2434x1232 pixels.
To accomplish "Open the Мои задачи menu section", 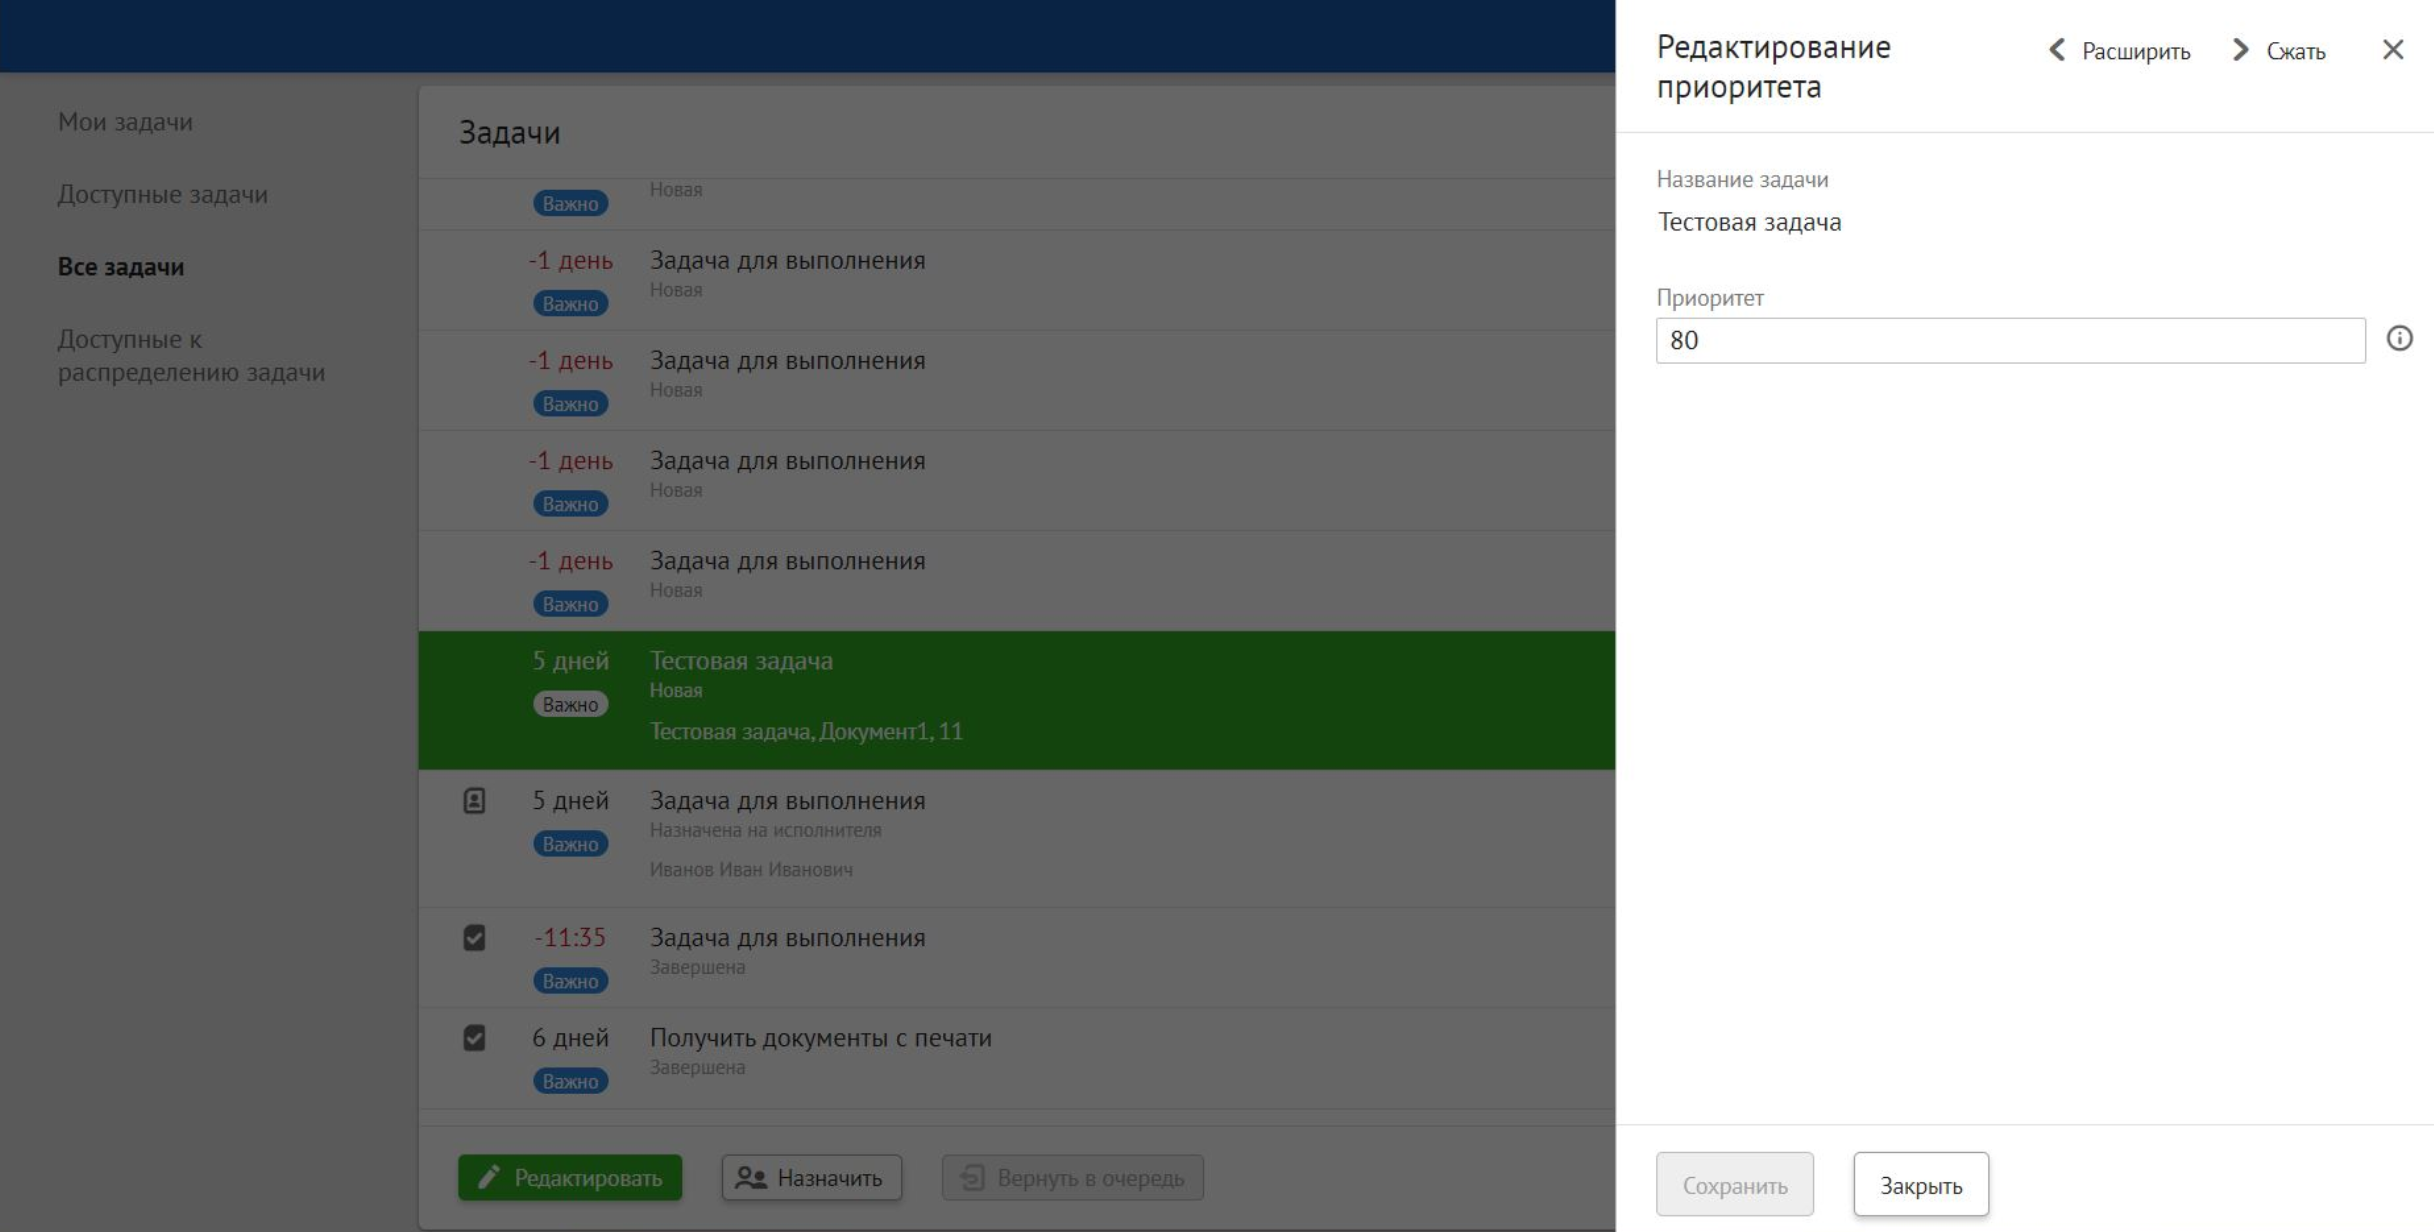I will [125, 122].
